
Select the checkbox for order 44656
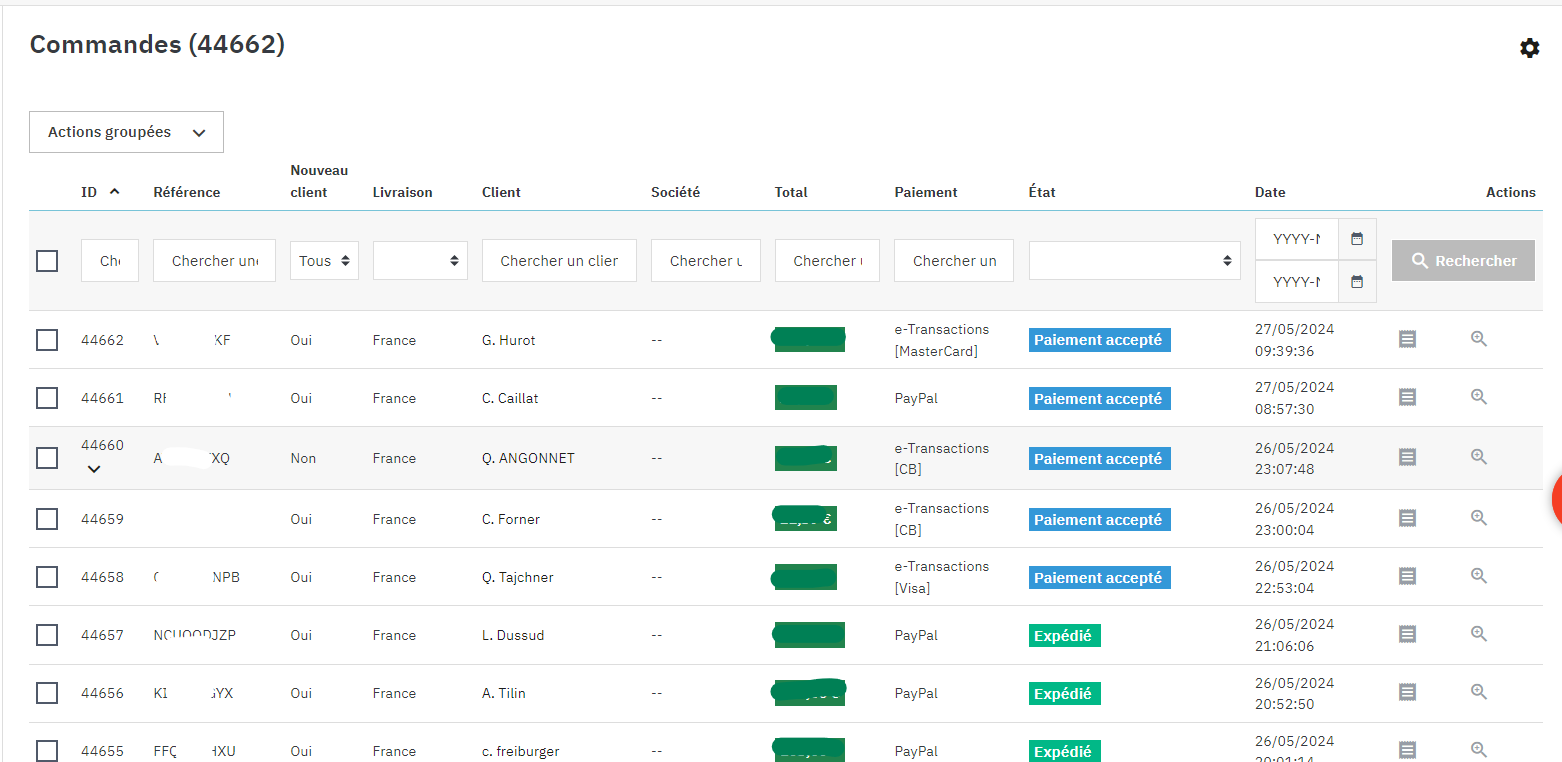pyautogui.click(x=47, y=693)
